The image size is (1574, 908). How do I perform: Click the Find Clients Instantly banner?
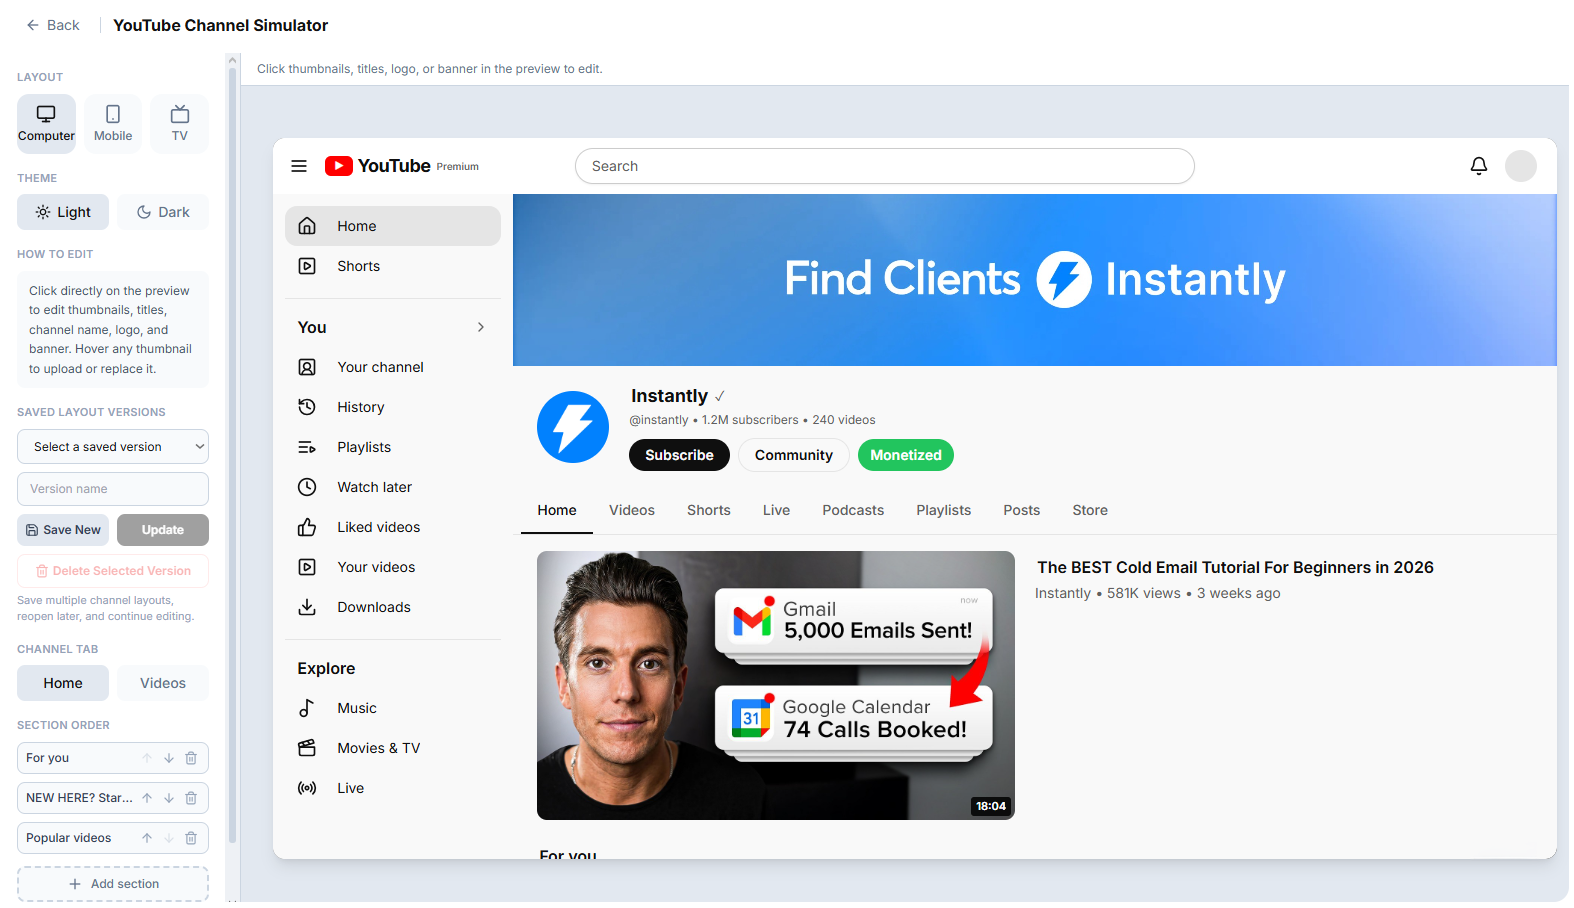click(x=1035, y=280)
